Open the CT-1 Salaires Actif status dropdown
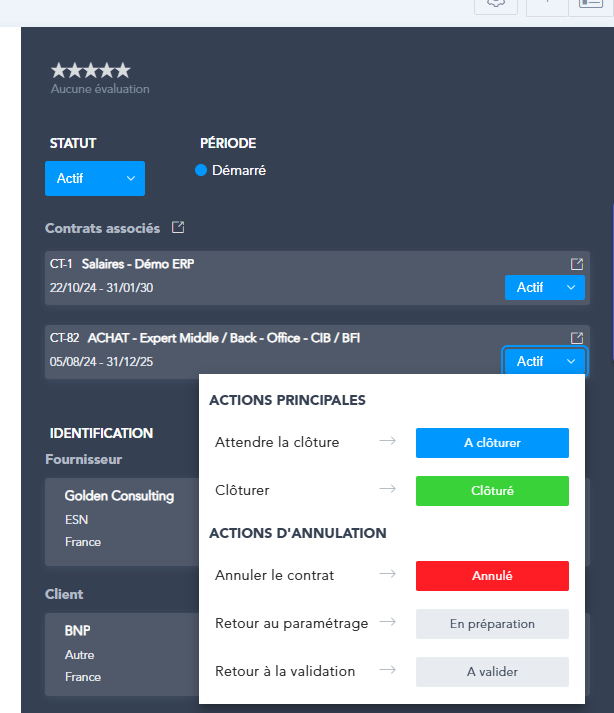614x713 pixels. [x=545, y=288]
